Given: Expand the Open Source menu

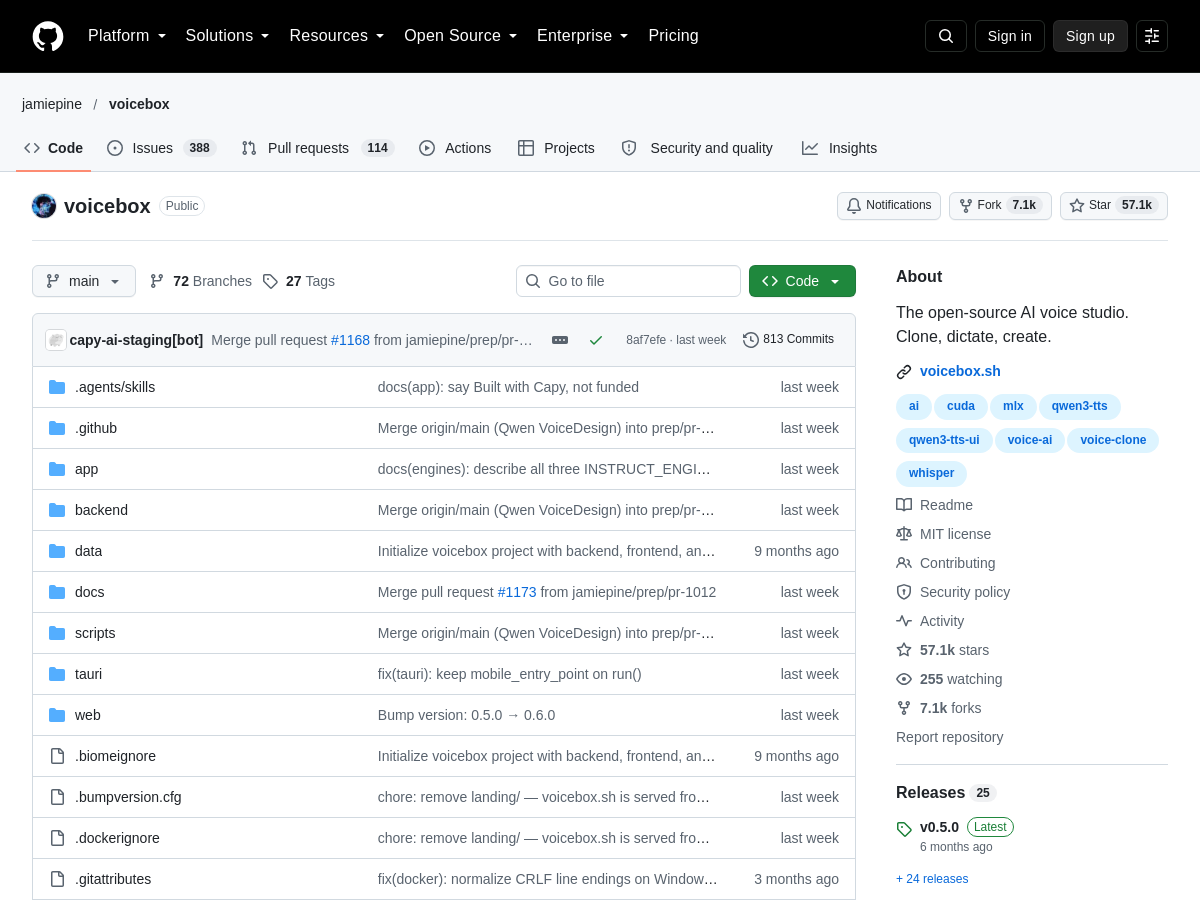Looking at the screenshot, I should click(461, 36).
